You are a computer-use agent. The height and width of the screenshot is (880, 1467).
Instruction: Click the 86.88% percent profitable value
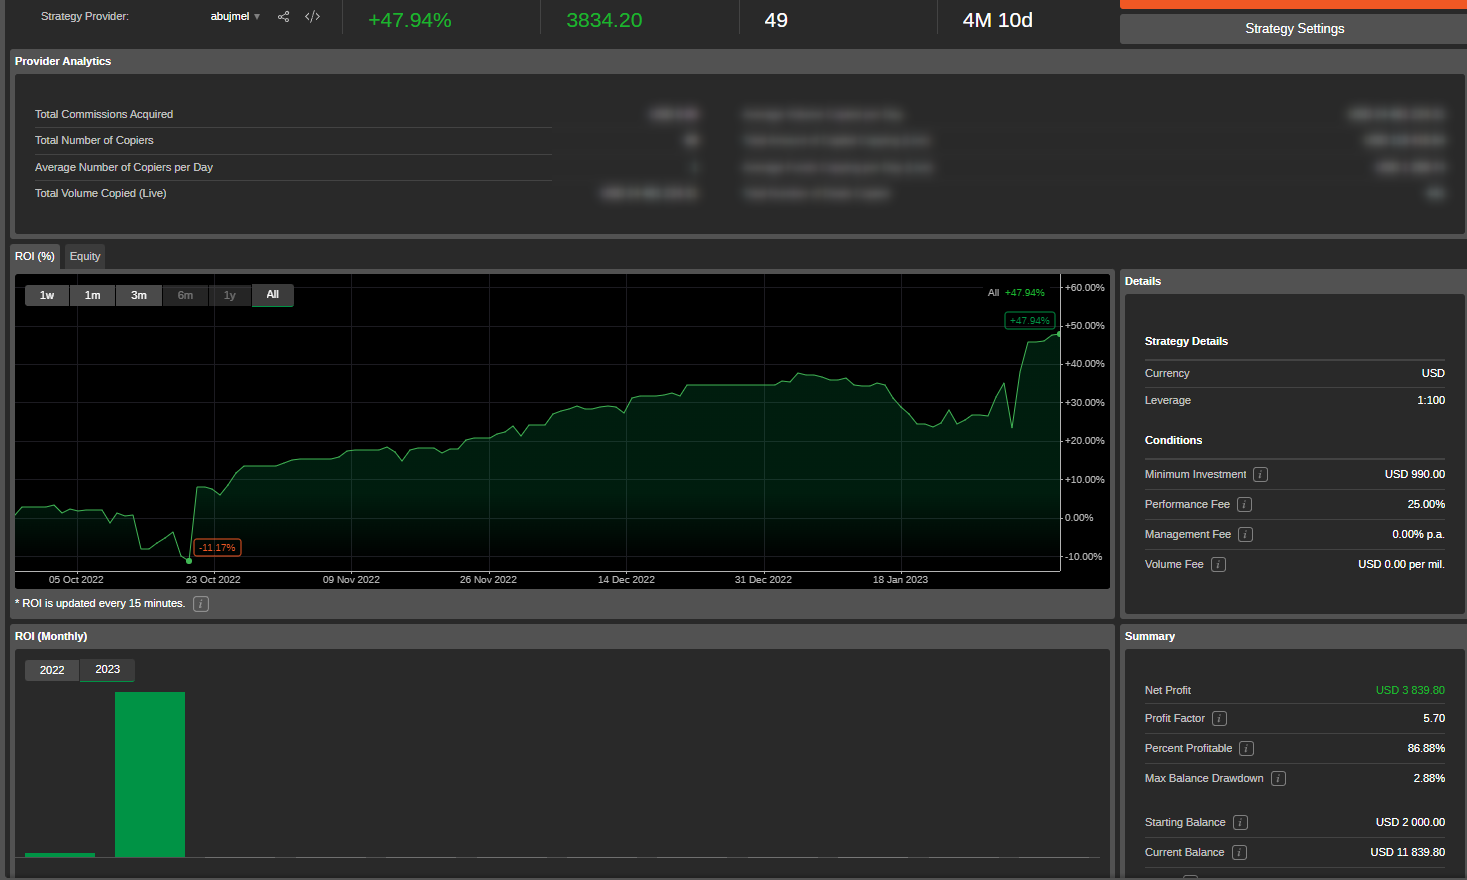point(1426,749)
